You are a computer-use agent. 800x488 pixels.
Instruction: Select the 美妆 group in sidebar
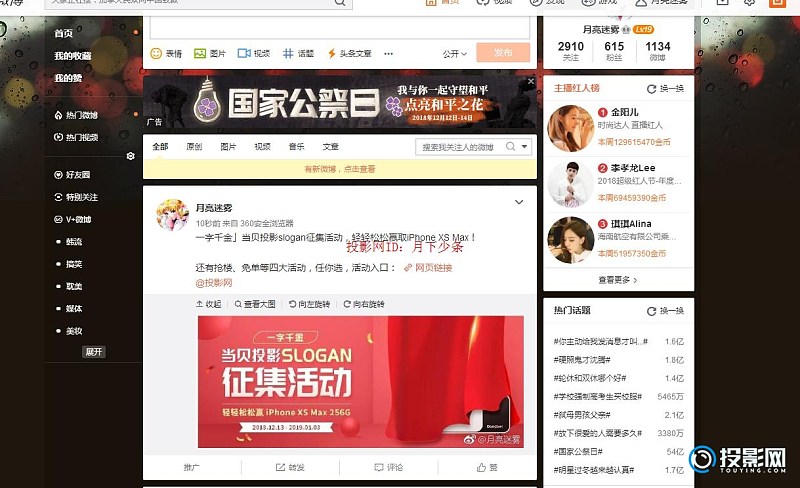point(74,331)
